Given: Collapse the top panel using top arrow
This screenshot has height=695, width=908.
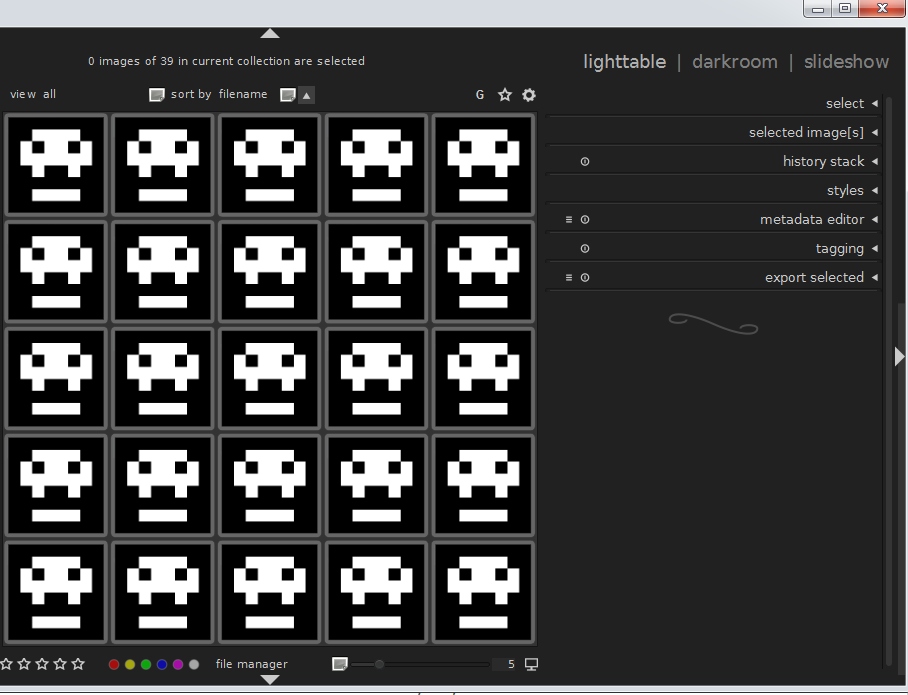Looking at the screenshot, I should (270, 34).
